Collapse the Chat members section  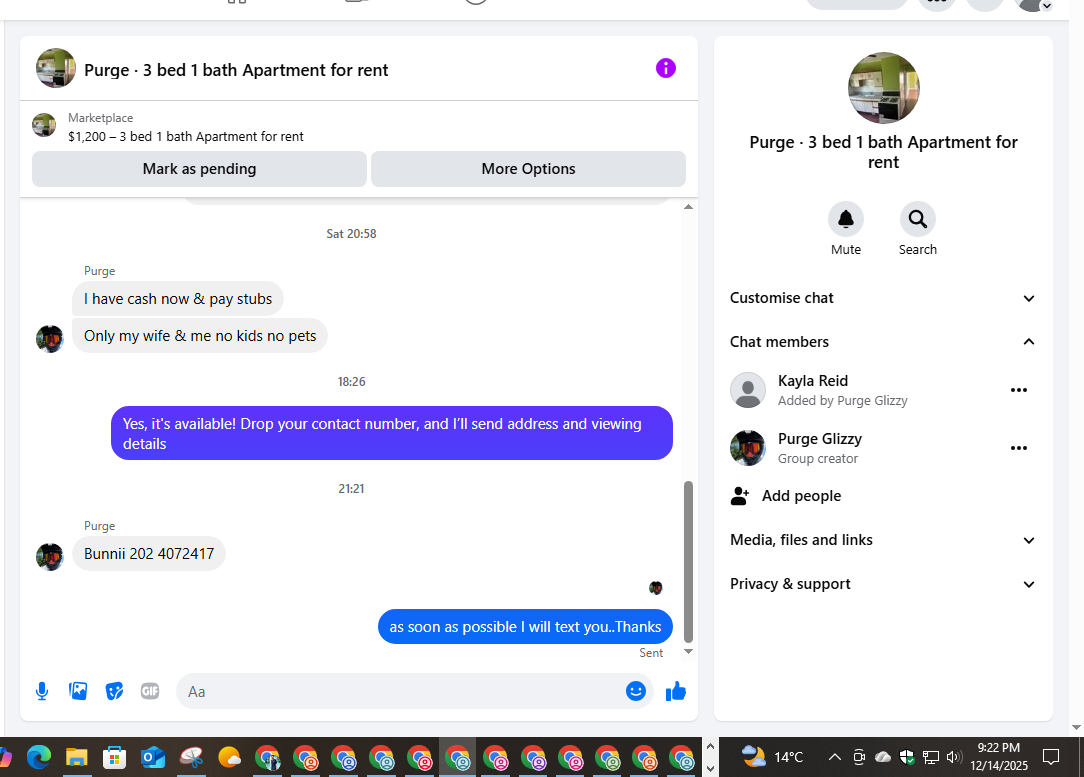click(x=883, y=341)
